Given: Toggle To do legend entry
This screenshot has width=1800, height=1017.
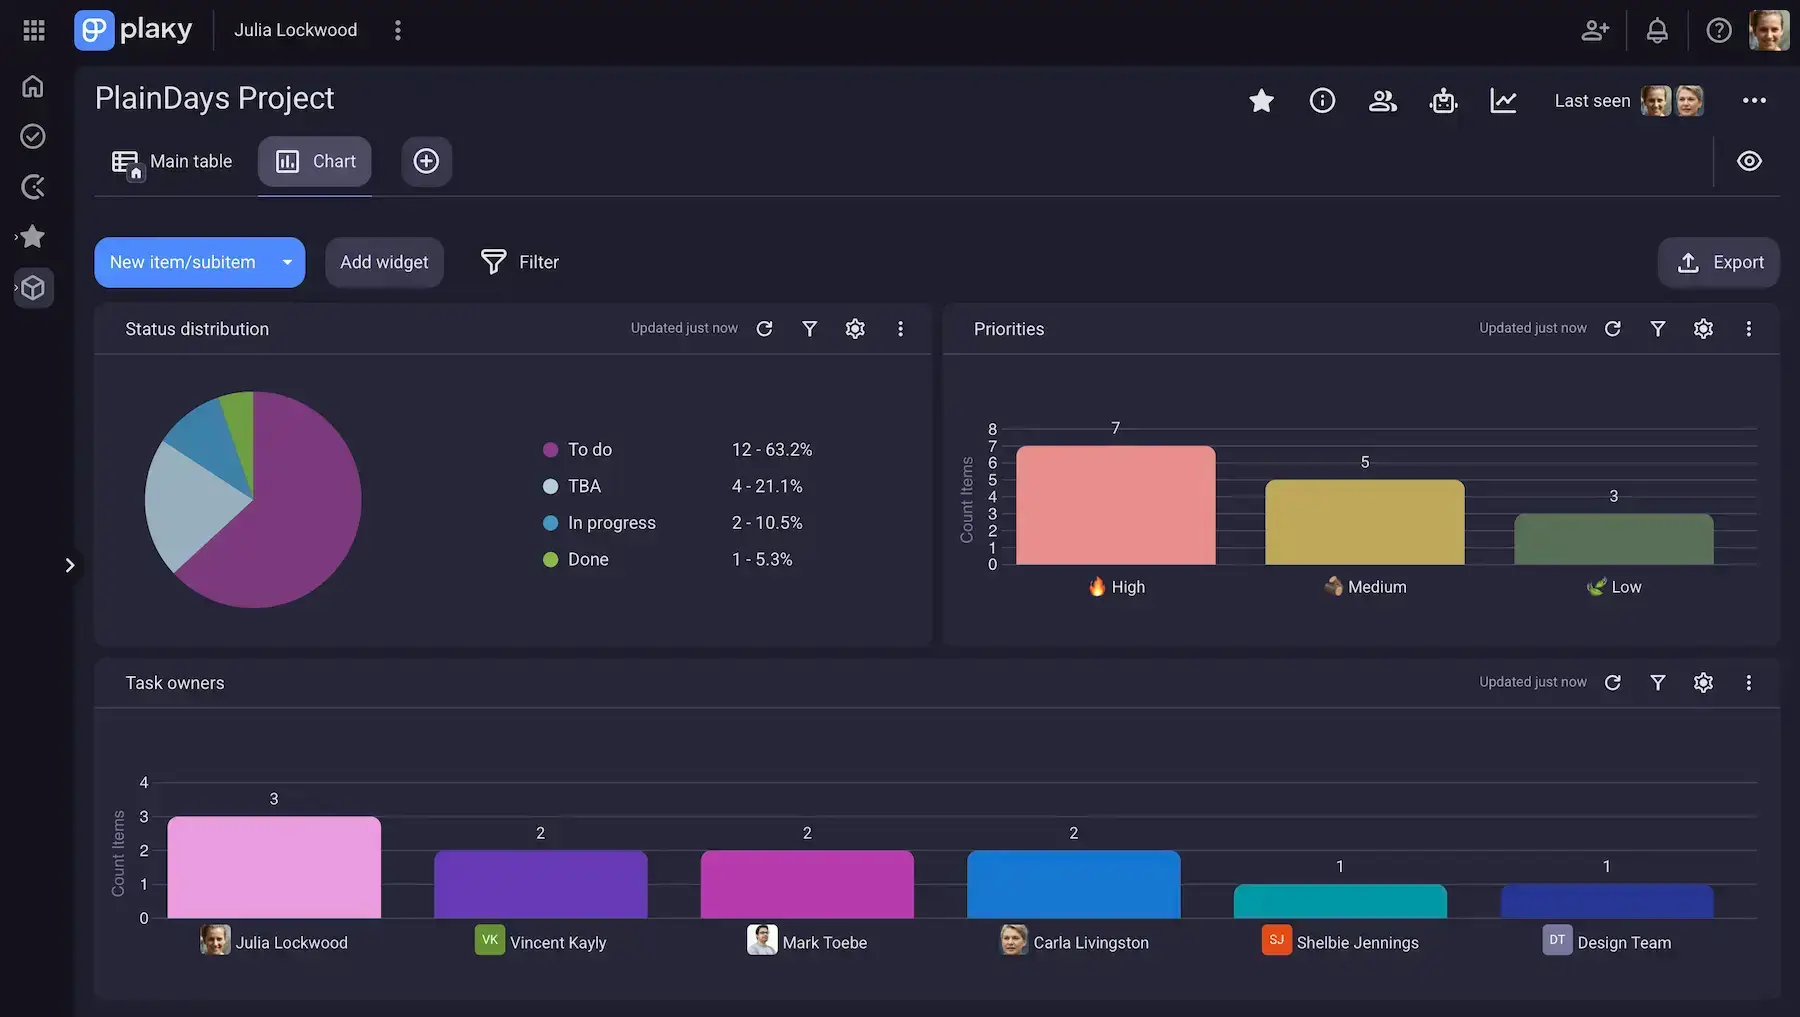Looking at the screenshot, I should 577,450.
